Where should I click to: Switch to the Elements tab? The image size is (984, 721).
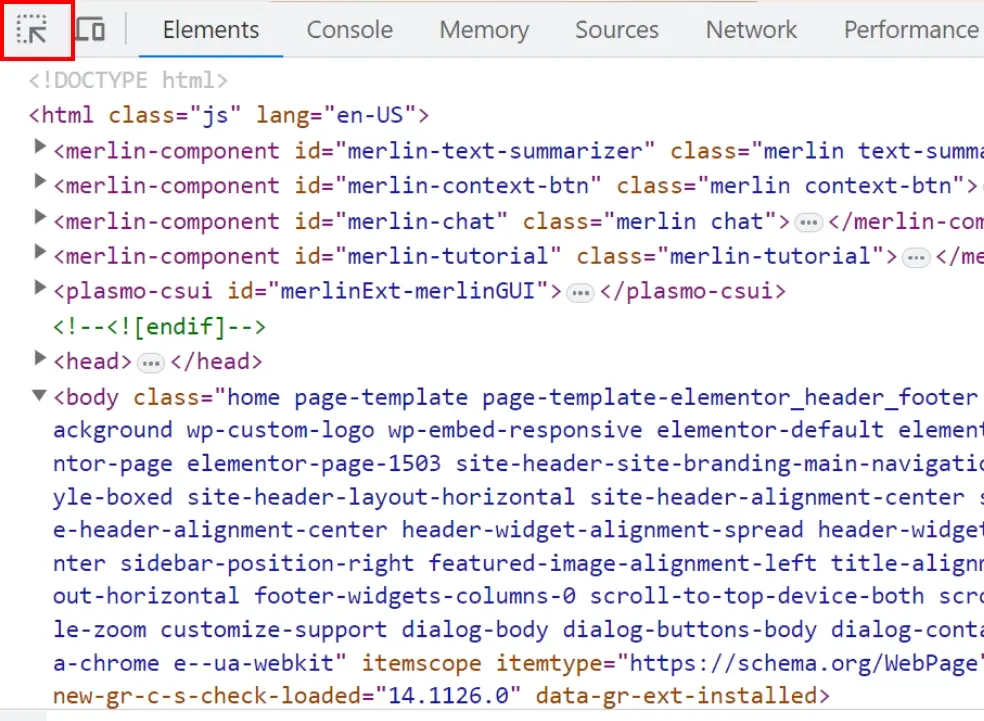[x=211, y=29]
